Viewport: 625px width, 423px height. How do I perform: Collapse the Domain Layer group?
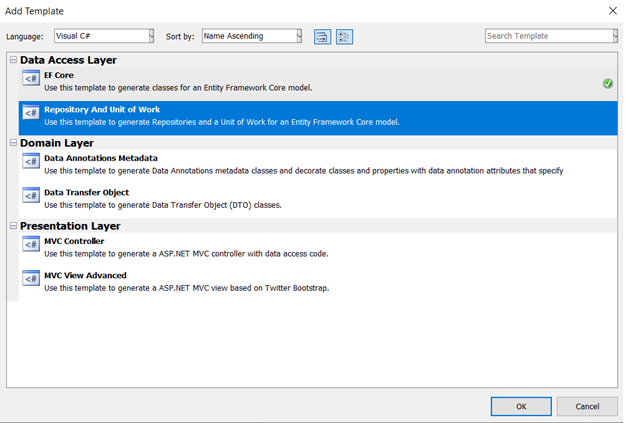[13, 143]
